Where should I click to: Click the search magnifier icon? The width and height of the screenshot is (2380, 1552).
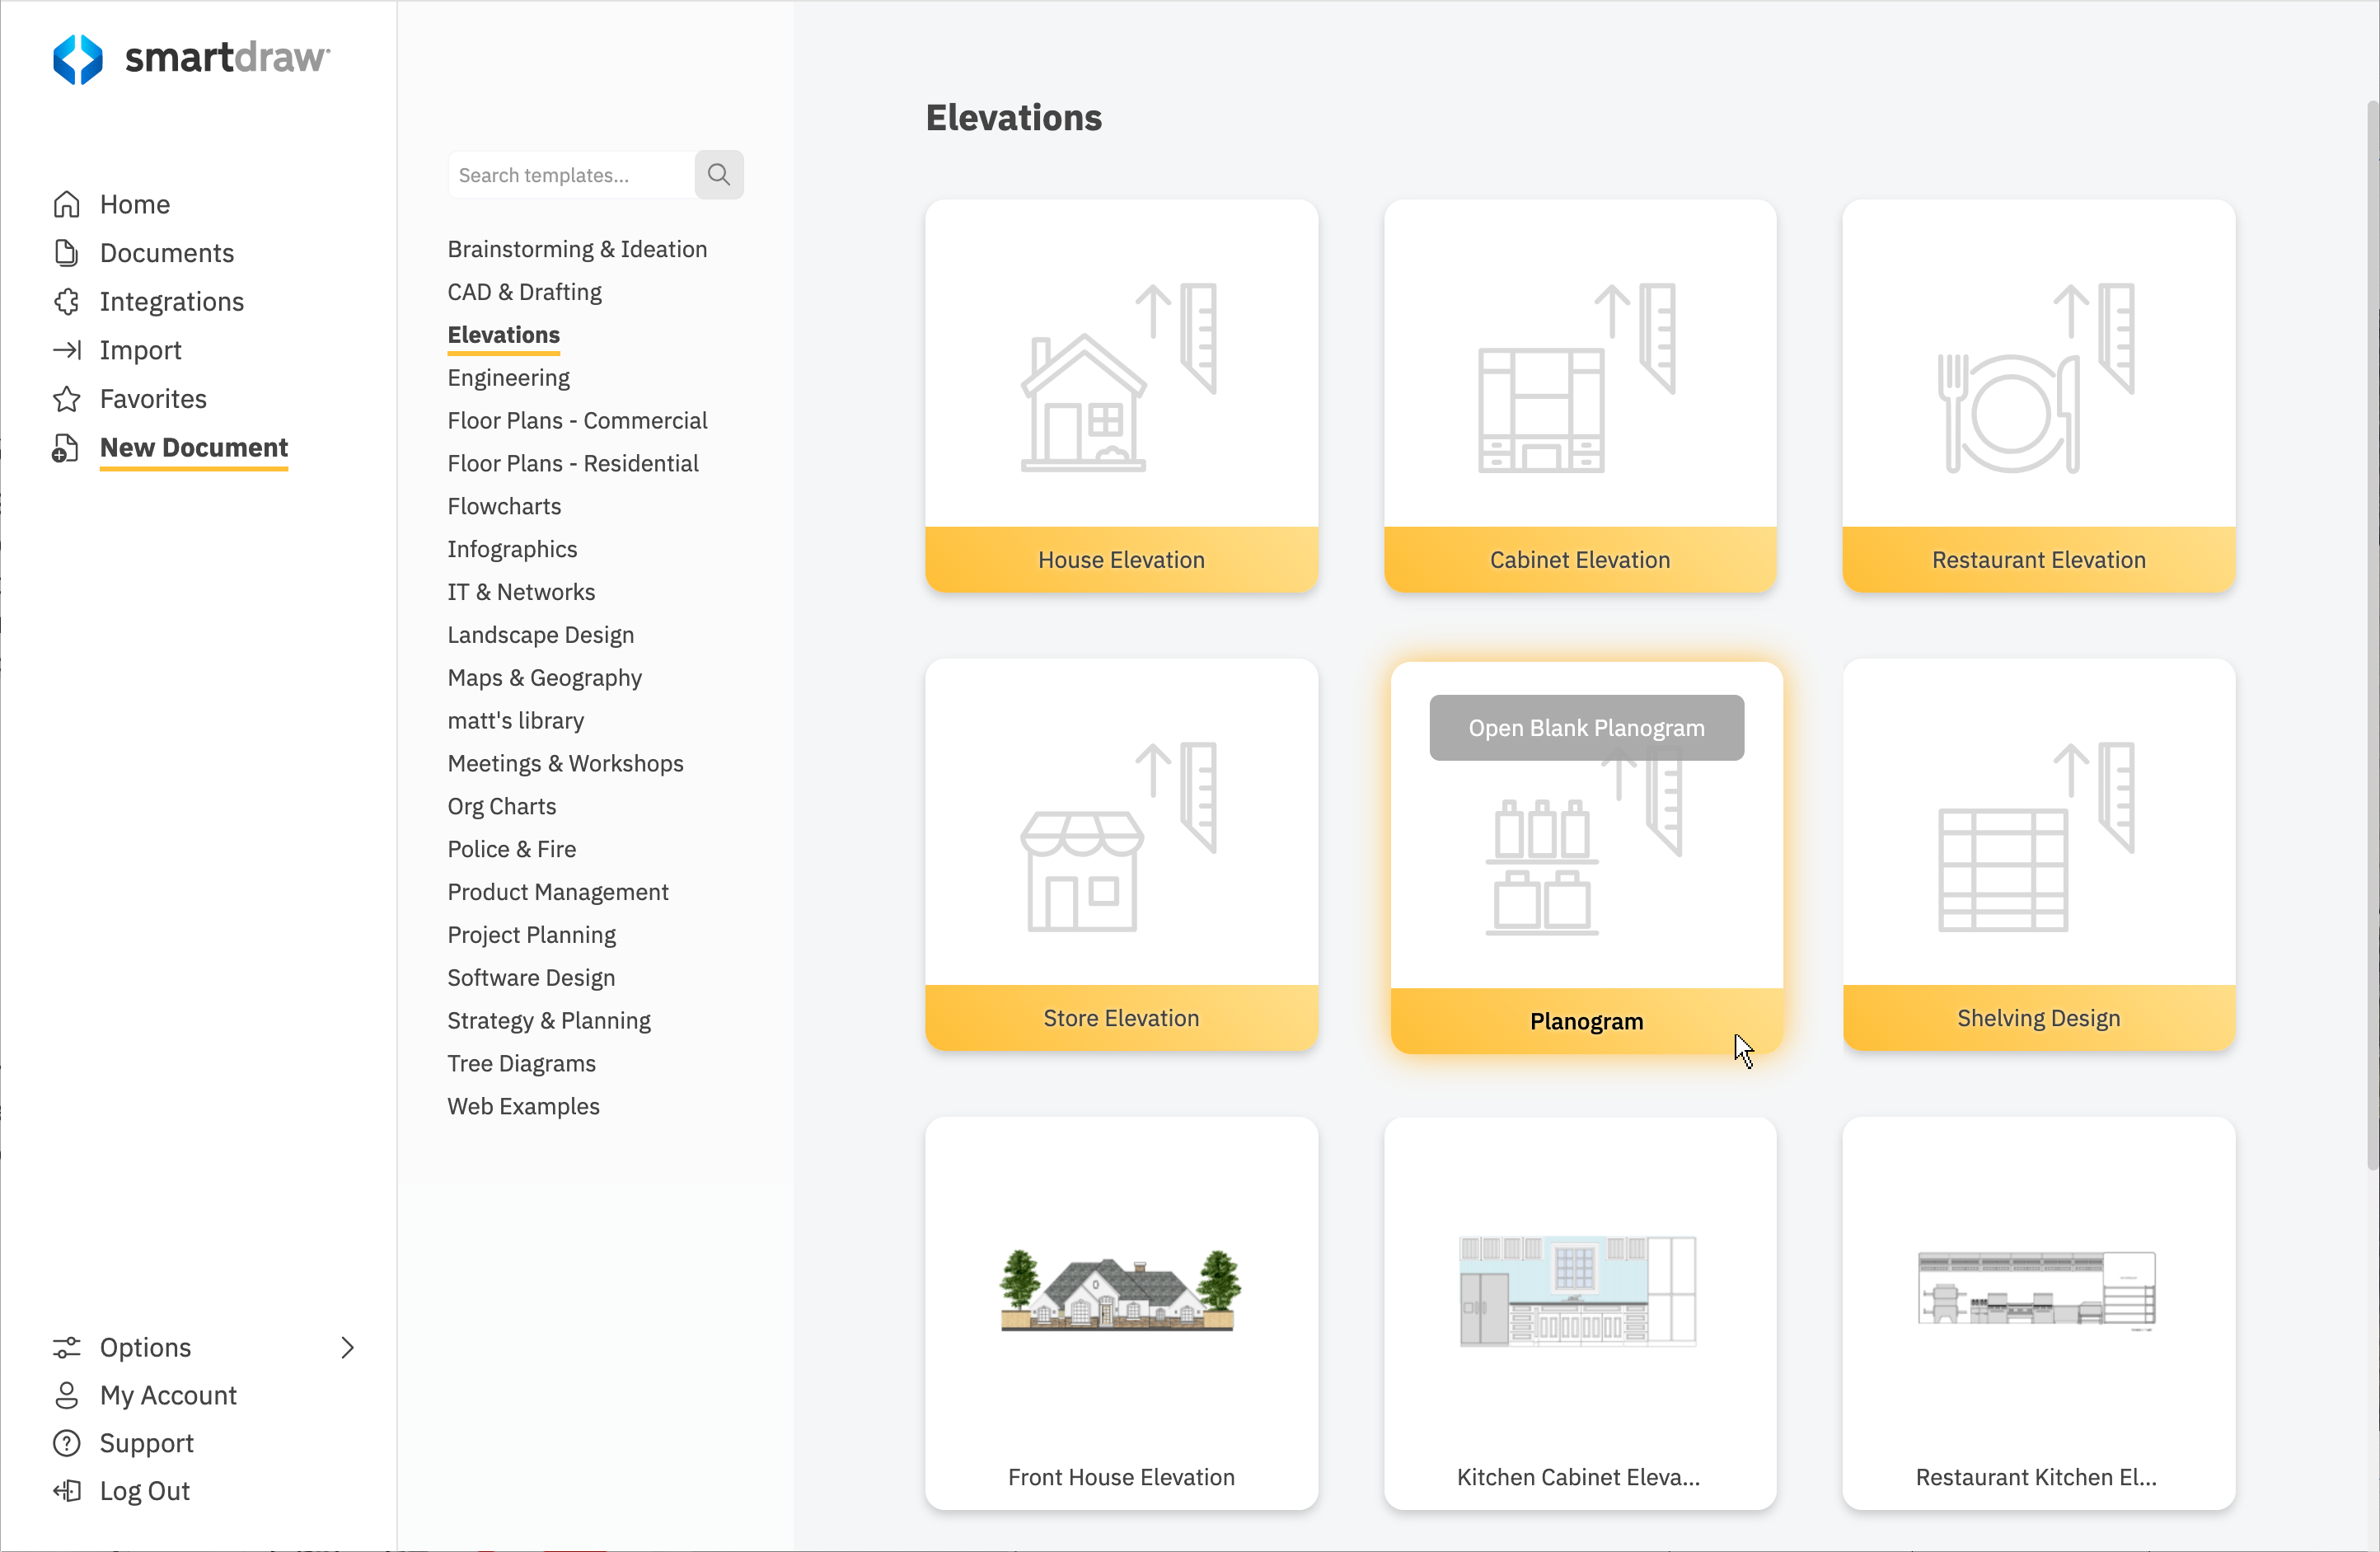tap(718, 174)
